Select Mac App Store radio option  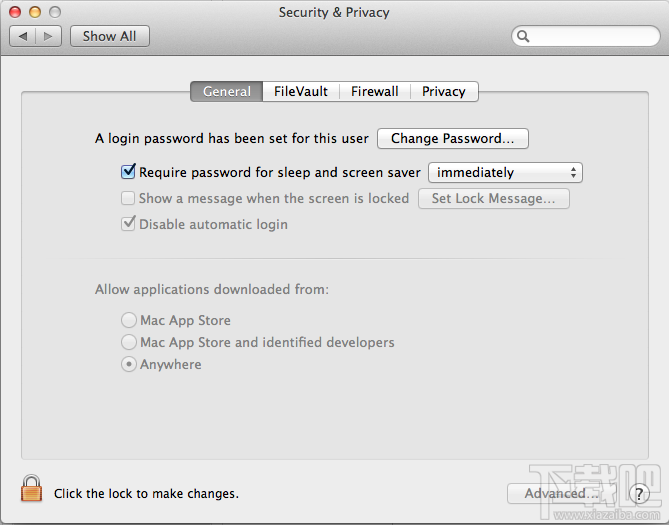click(x=129, y=320)
